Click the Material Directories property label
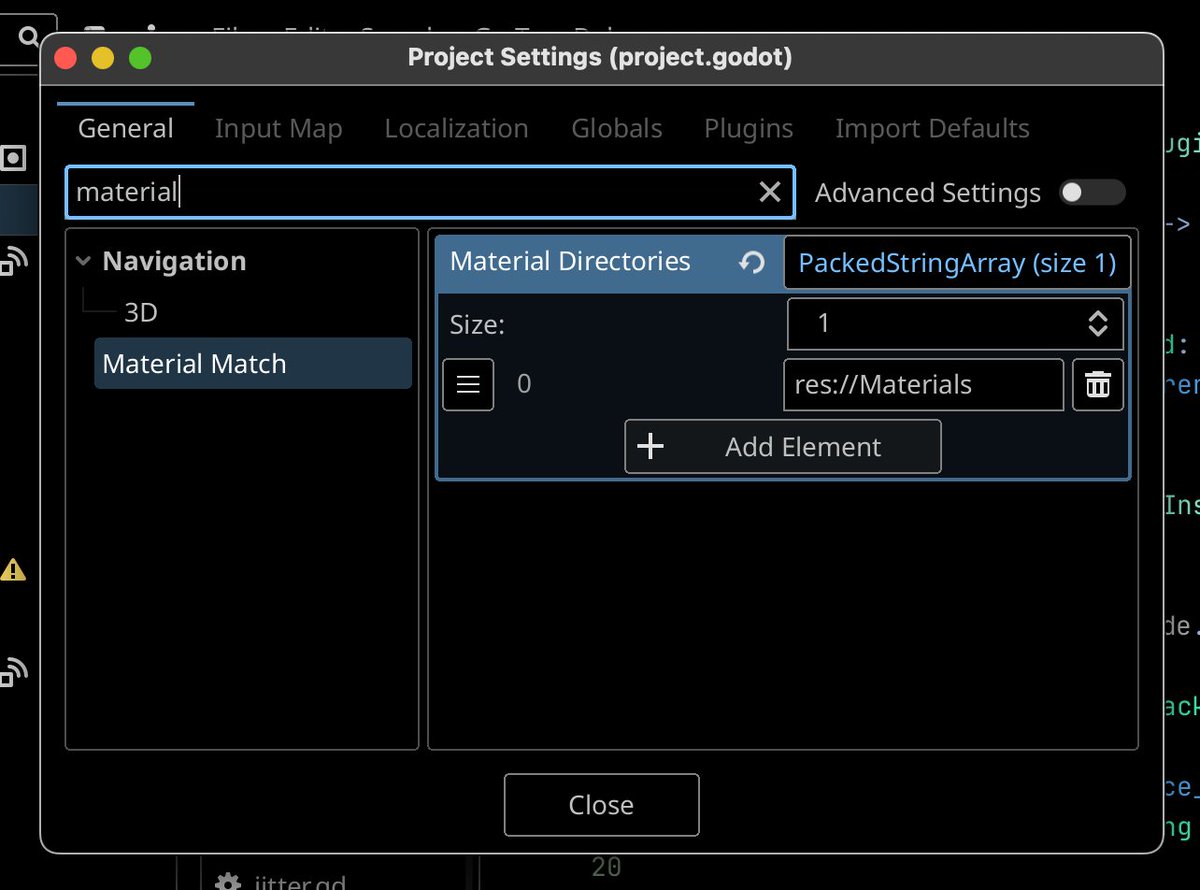Screen dimensions: 1200x890 pos(570,262)
